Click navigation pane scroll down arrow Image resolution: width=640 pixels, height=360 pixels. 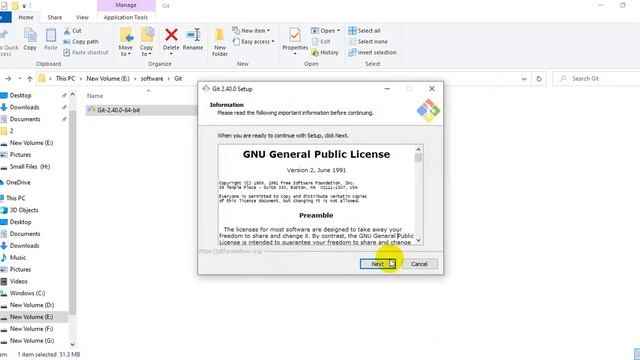pos(73,345)
